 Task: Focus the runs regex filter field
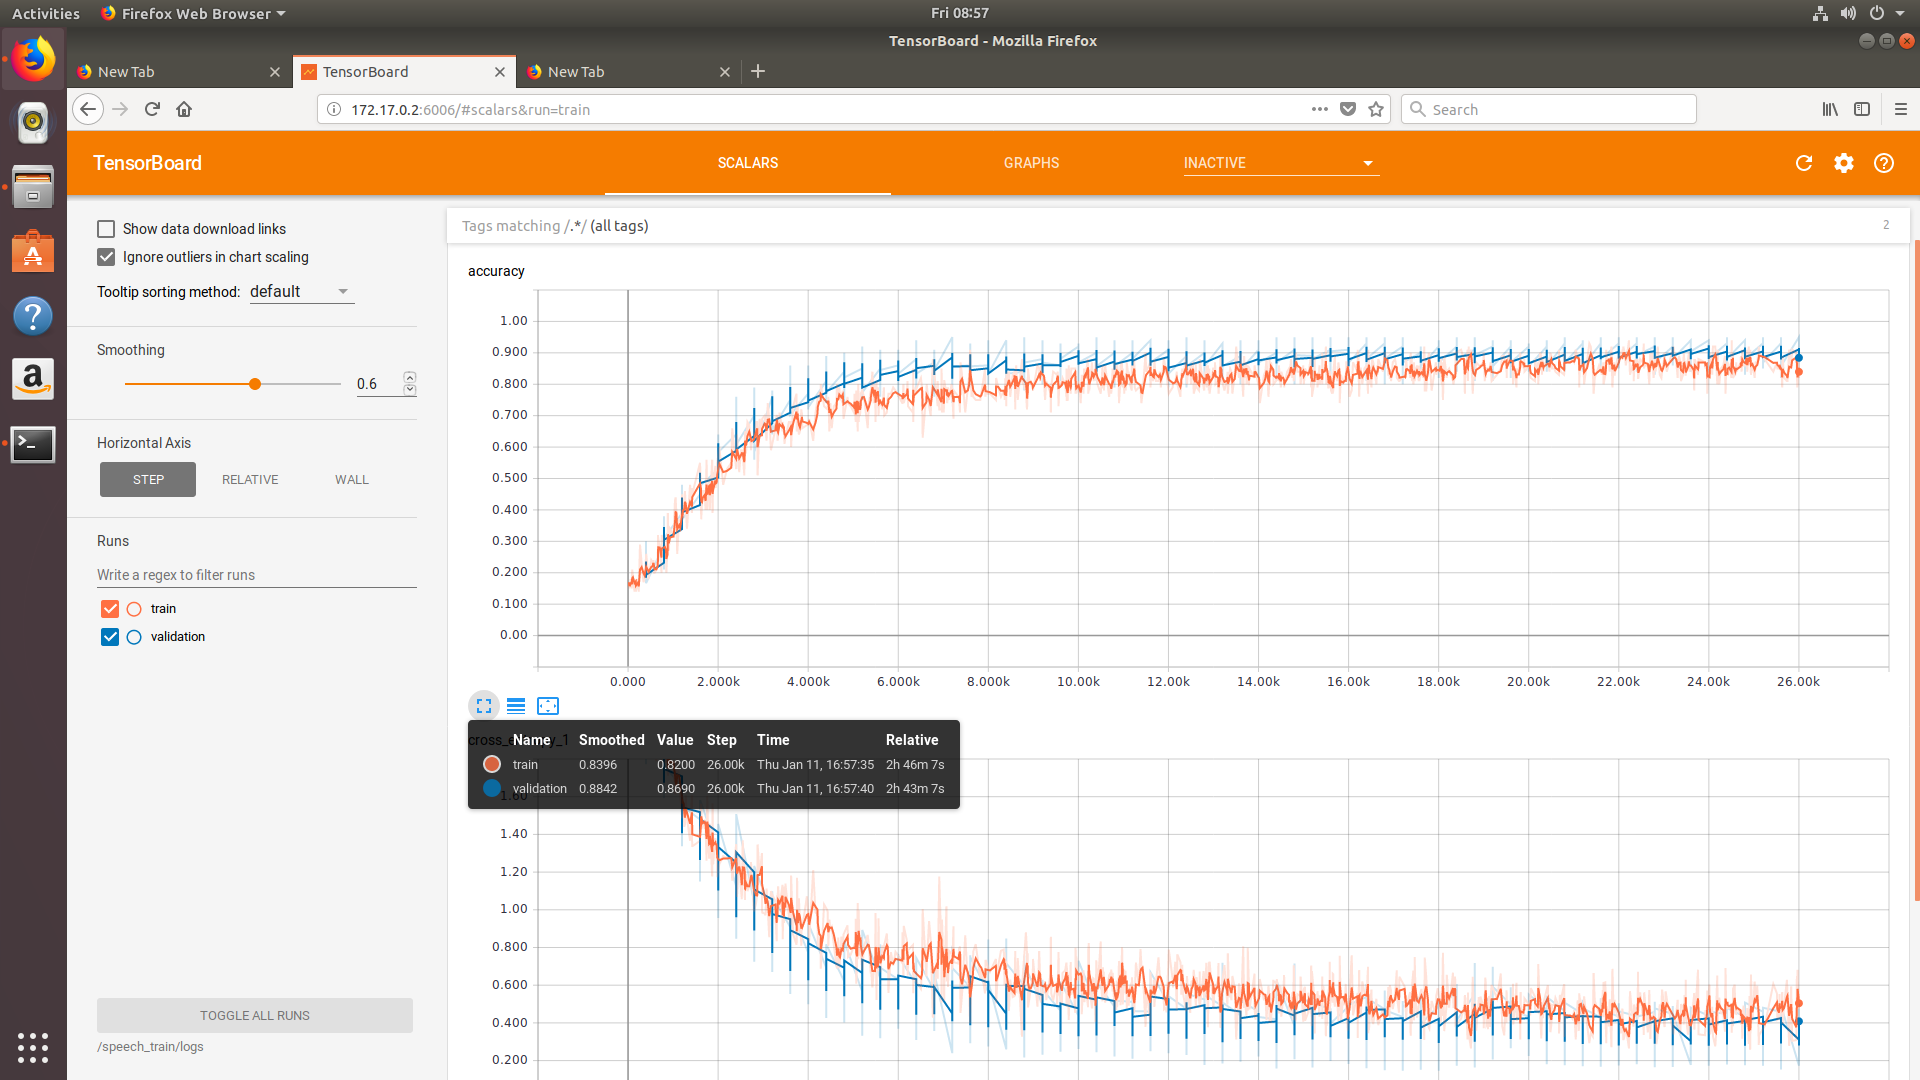(256, 575)
